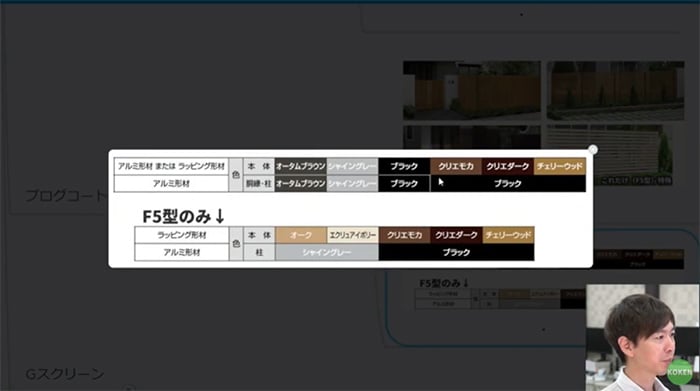Click 'アルミ形材' cell in upper table
The image size is (700, 391).
171,183
